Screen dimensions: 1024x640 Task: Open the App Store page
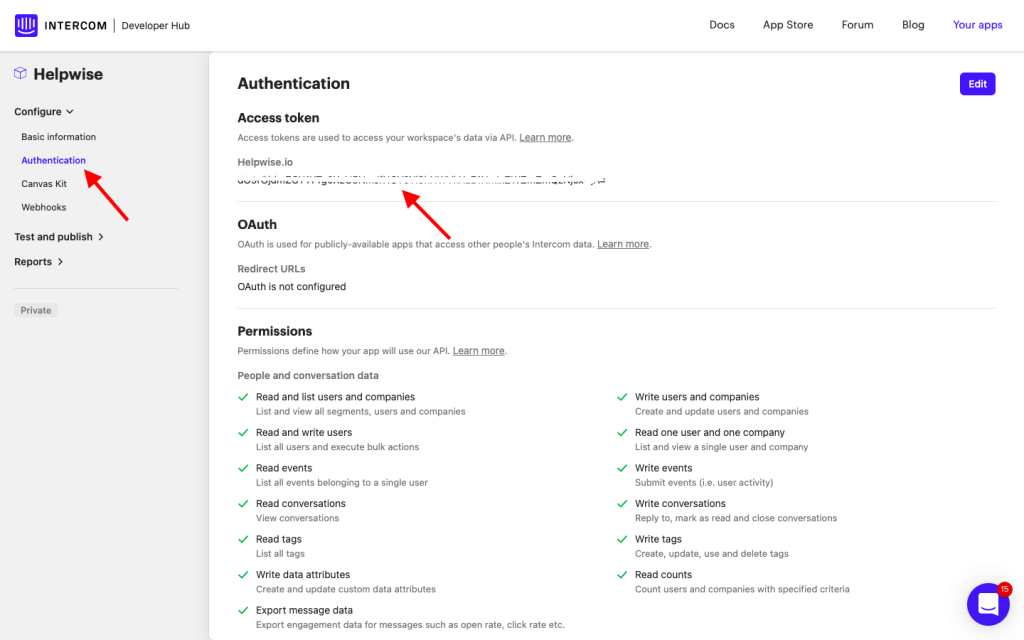click(788, 25)
